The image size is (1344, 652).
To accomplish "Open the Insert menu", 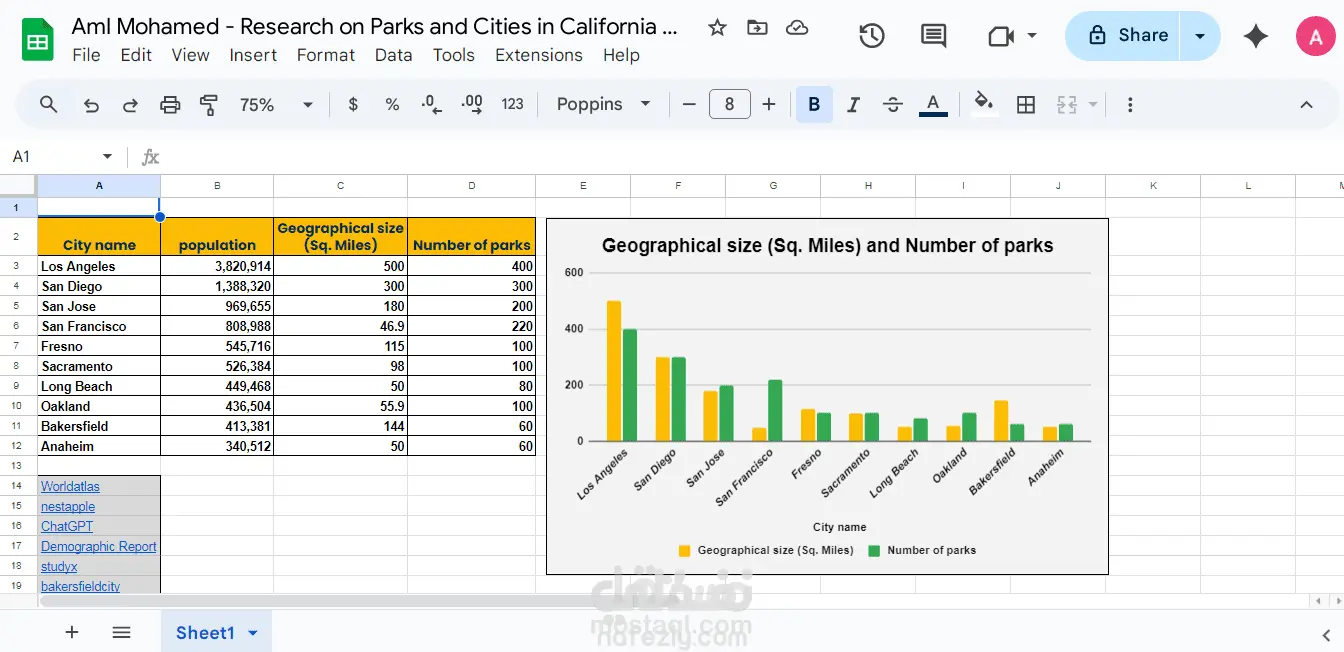I will click(253, 55).
